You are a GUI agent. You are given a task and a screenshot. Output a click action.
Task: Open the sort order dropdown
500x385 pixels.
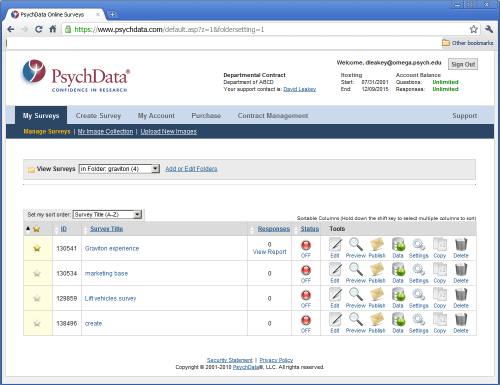pos(107,215)
